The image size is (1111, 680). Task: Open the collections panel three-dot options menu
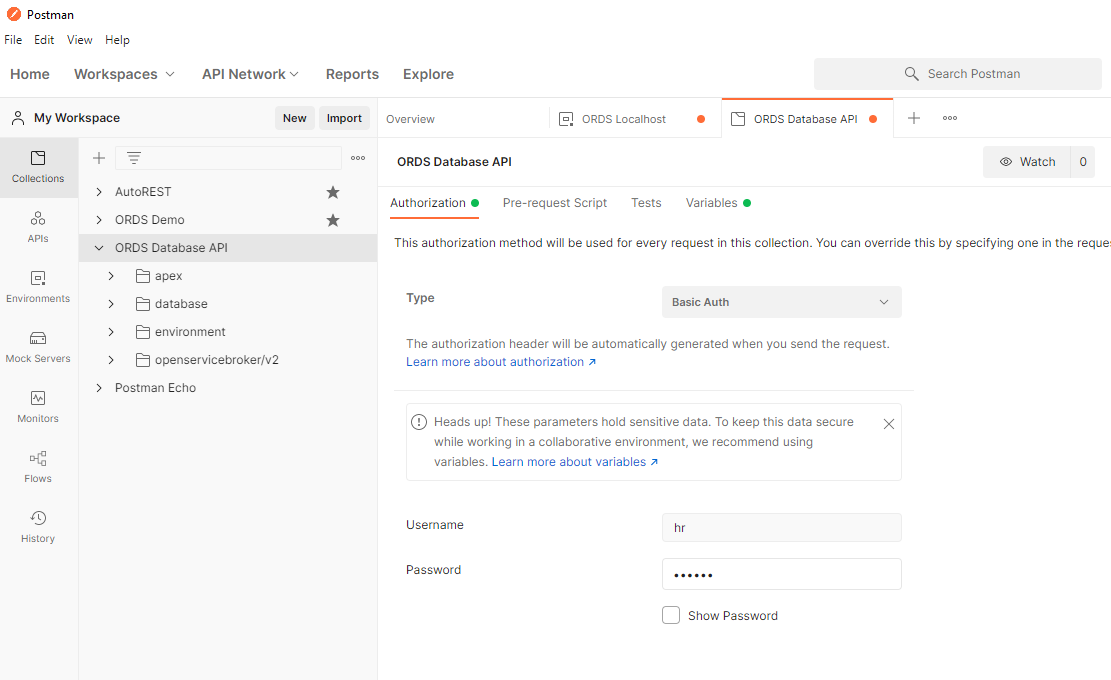[x=358, y=158]
